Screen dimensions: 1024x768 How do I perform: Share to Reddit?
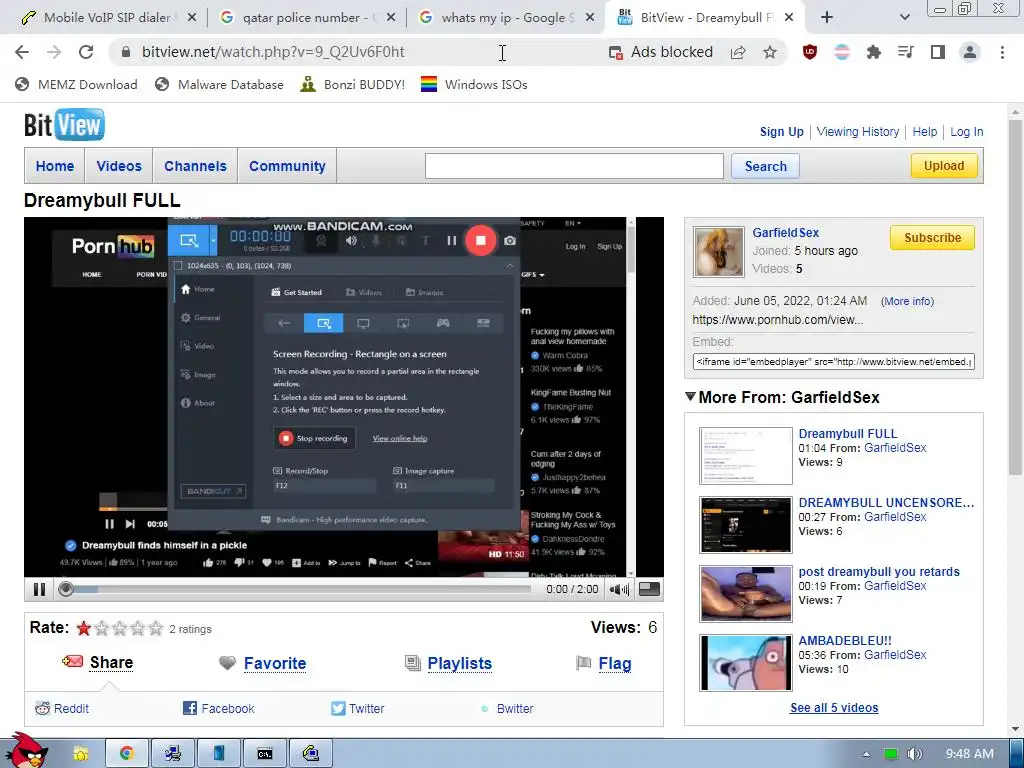62,709
